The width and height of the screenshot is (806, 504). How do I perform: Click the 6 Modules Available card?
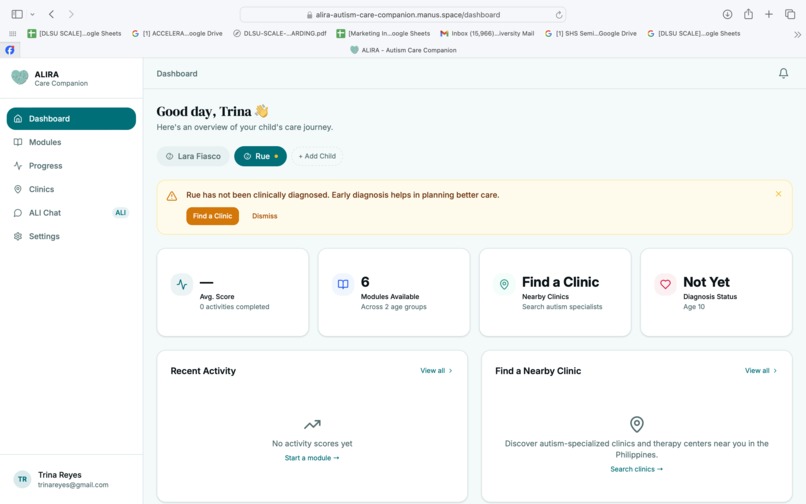point(394,293)
